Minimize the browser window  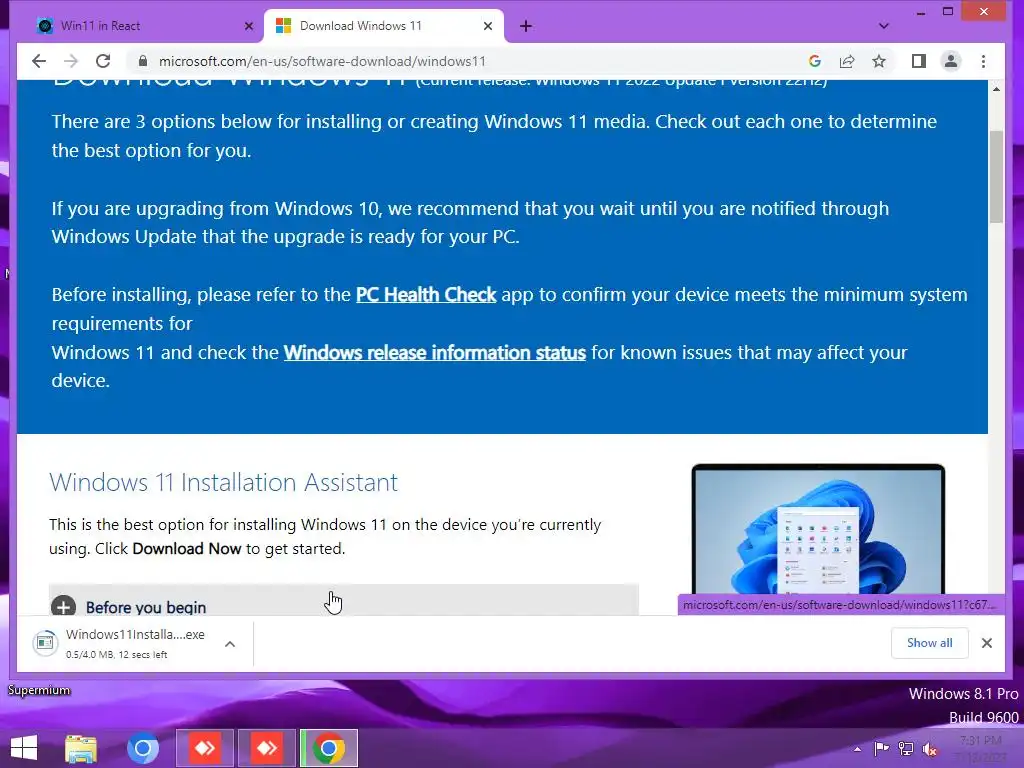921,12
